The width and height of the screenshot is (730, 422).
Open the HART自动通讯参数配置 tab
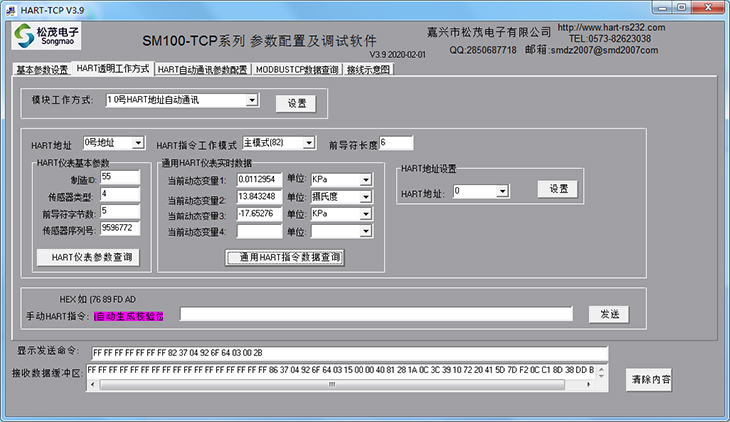click(x=203, y=70)
